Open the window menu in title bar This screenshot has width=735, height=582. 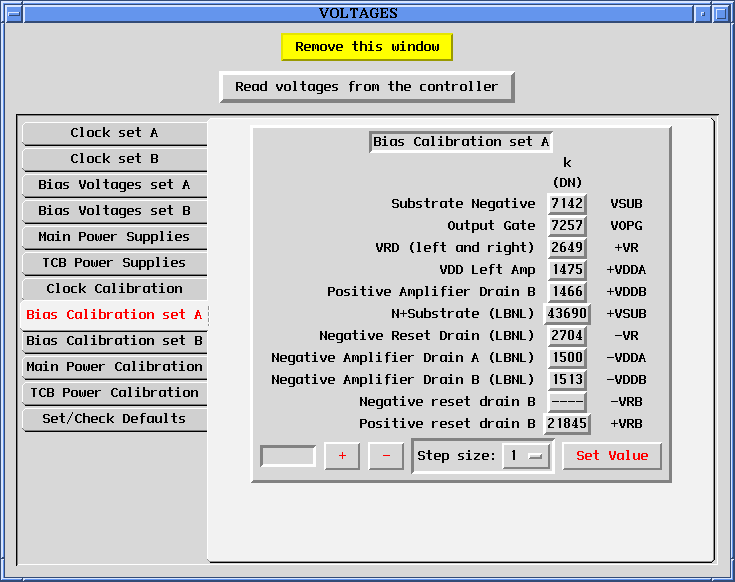14,14
